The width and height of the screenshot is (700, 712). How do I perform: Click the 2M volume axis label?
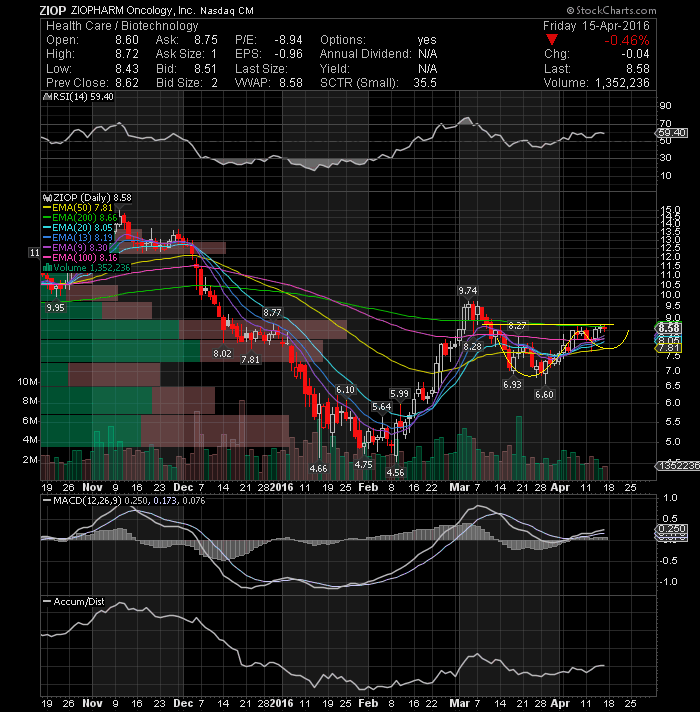pyautogui.click(x=30, y=460)
